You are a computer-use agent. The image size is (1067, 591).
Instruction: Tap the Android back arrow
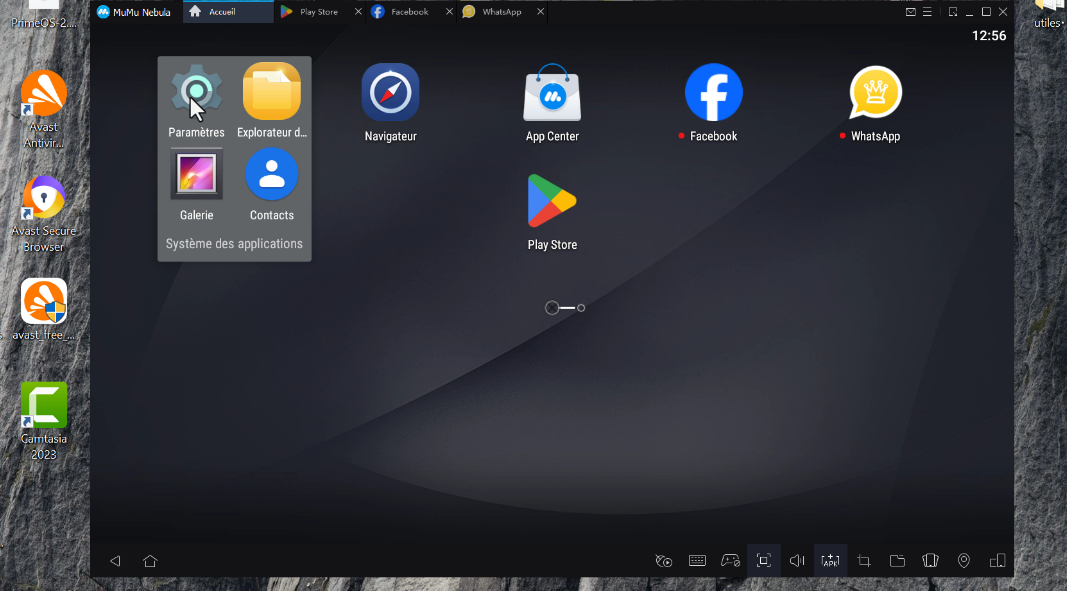[x=115, y=561]
